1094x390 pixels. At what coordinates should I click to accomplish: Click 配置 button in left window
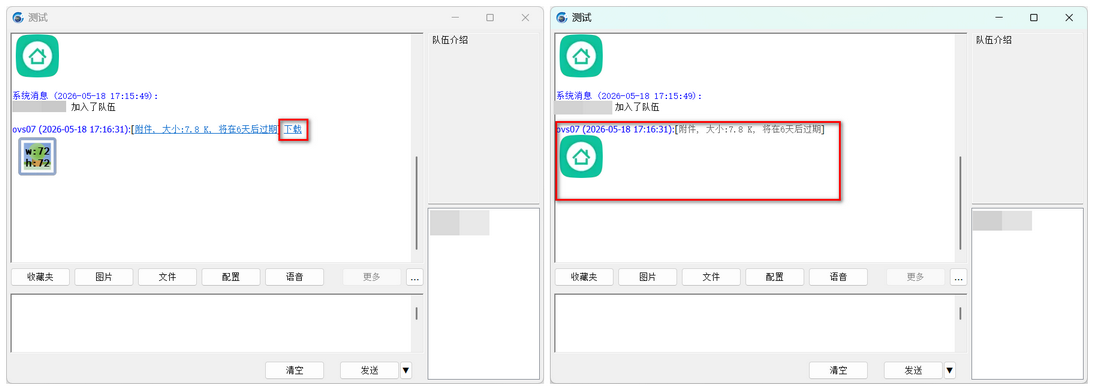click(231, 277)
